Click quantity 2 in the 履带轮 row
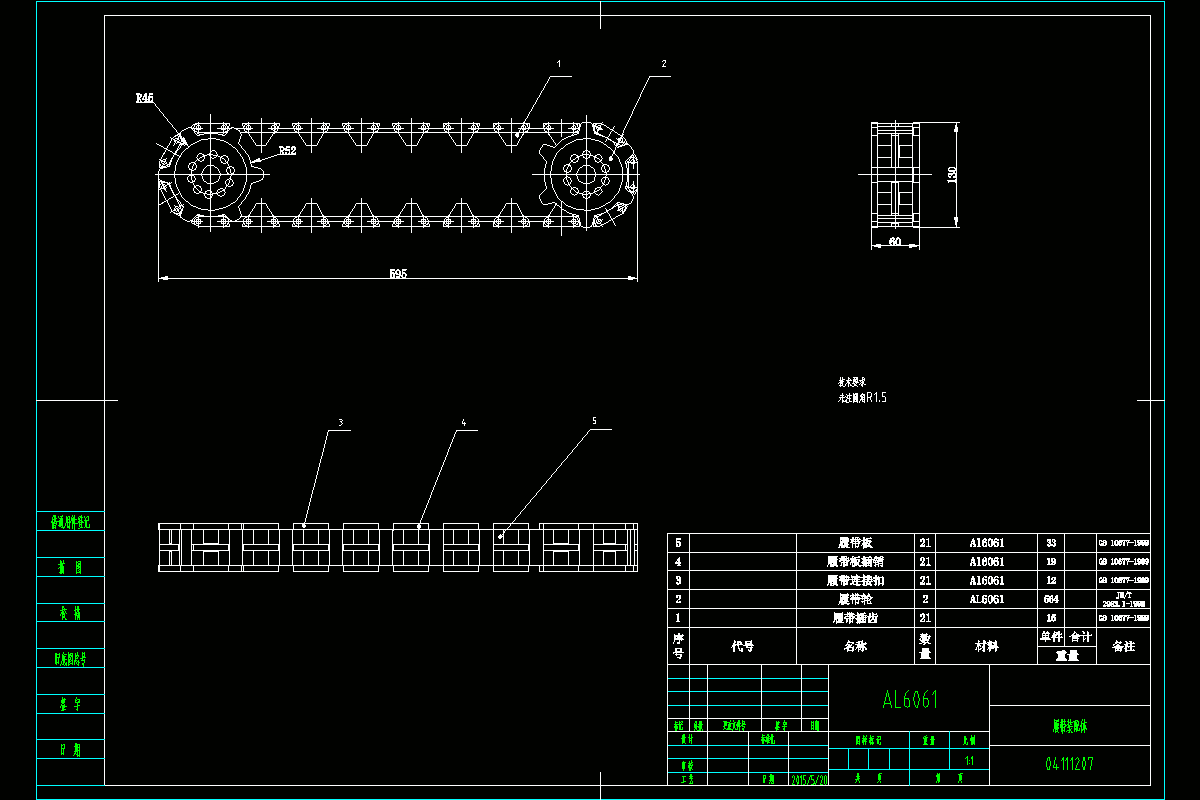 (x=925, y=599)
